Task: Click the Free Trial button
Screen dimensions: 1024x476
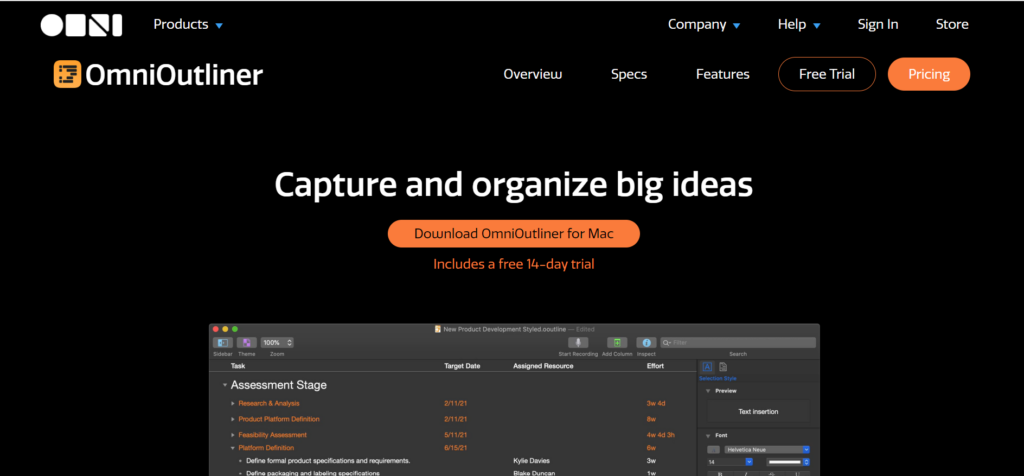Action: (827, 74)
